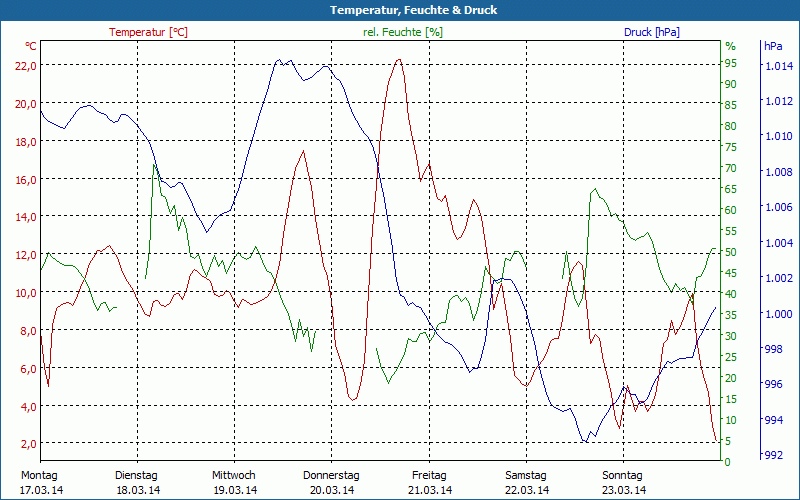
Task: Pick the 'Samstag 22.03.14' date marker
Action: 526,482
